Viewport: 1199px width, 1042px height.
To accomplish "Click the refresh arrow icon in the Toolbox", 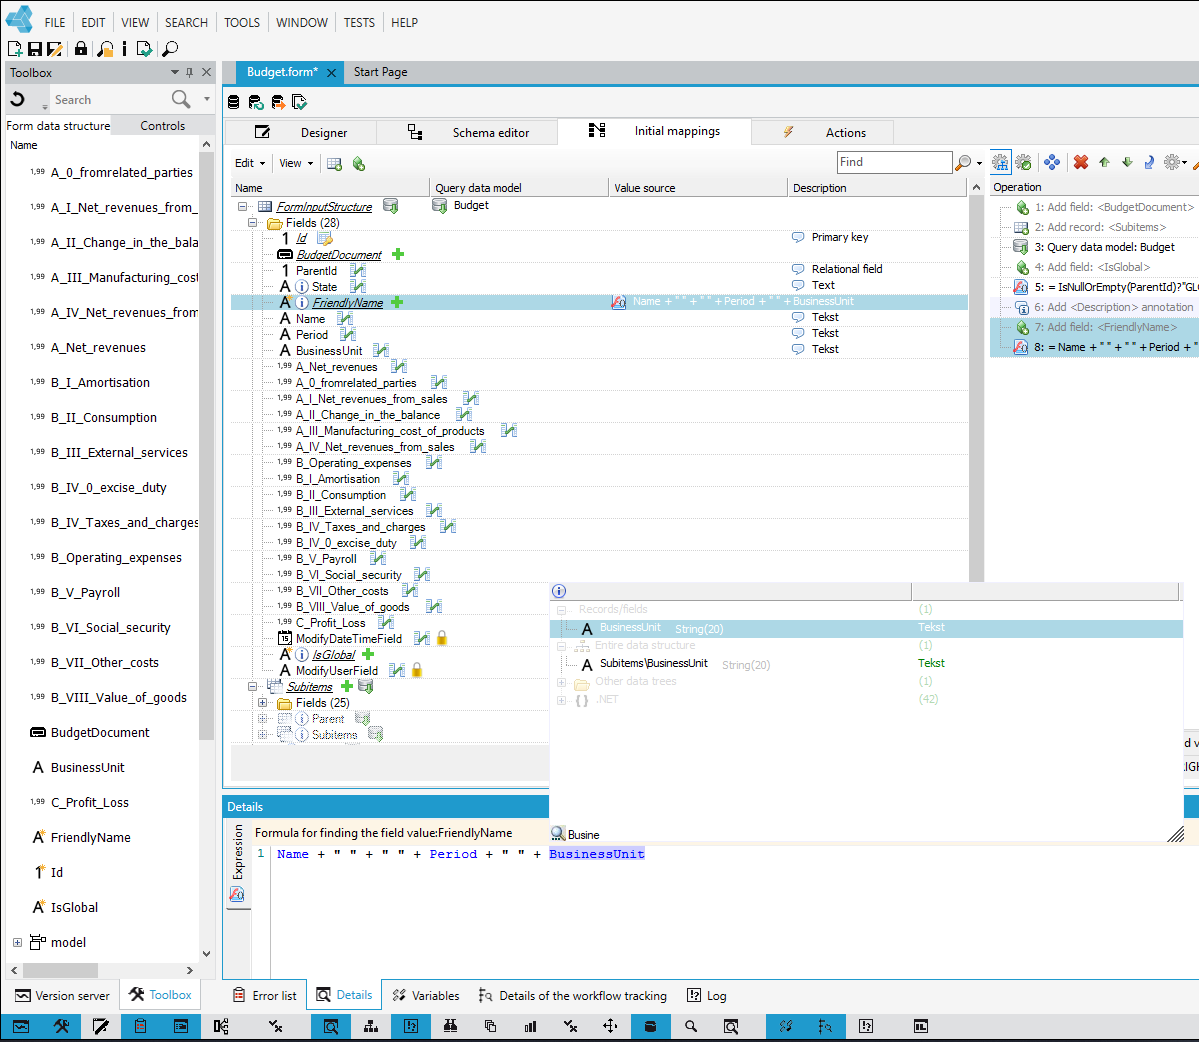I will tap(18, 99).
